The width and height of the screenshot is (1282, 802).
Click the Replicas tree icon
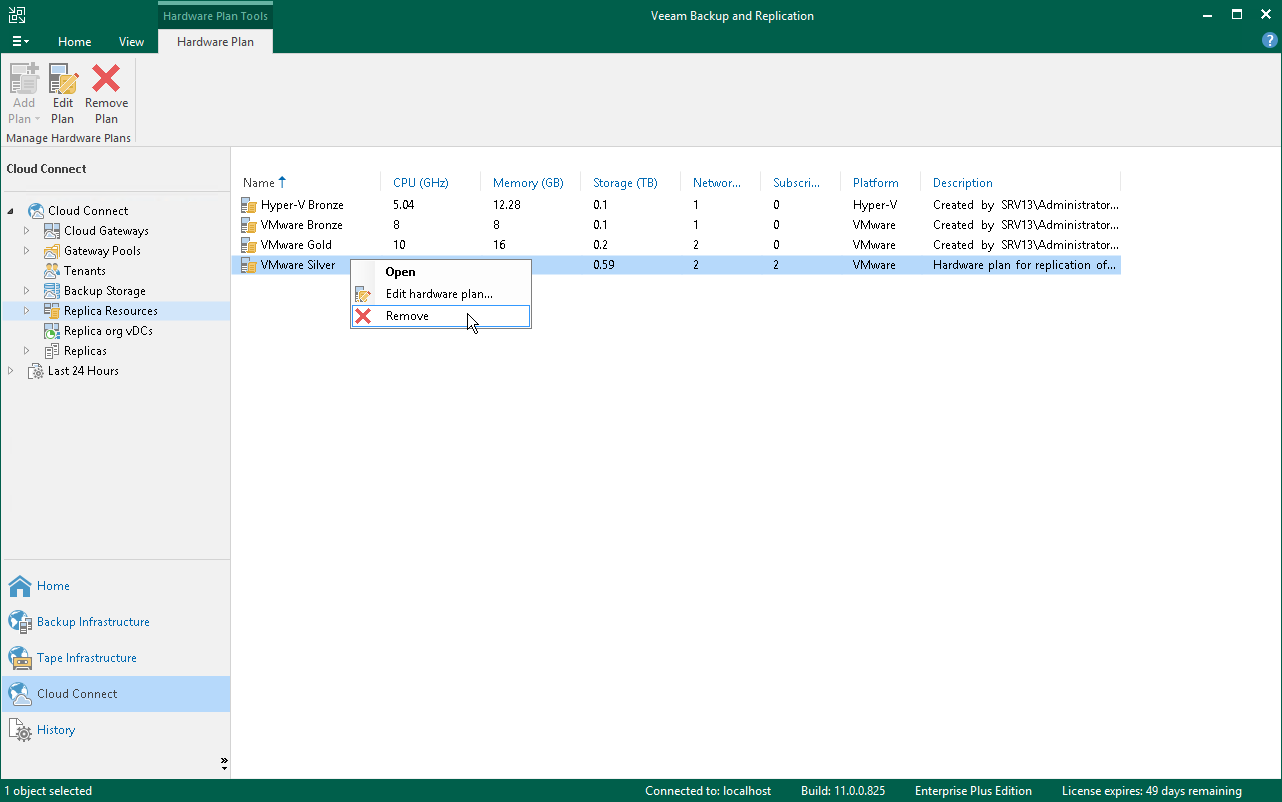(x=52, y=351)
